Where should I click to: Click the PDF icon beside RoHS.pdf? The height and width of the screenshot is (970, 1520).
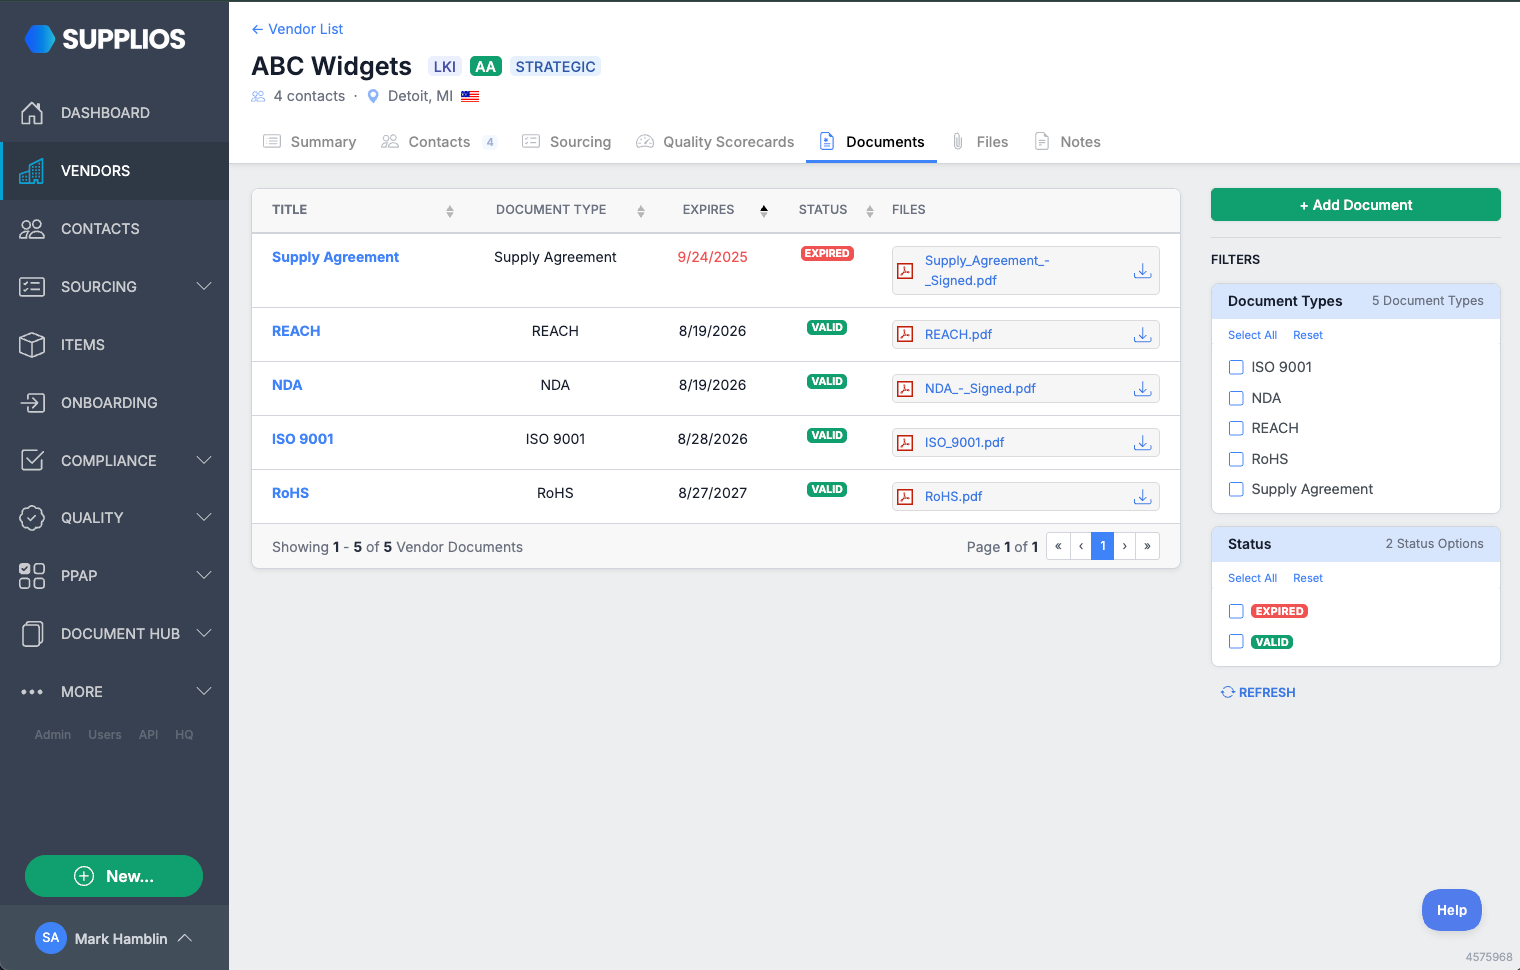pos(905,497)
